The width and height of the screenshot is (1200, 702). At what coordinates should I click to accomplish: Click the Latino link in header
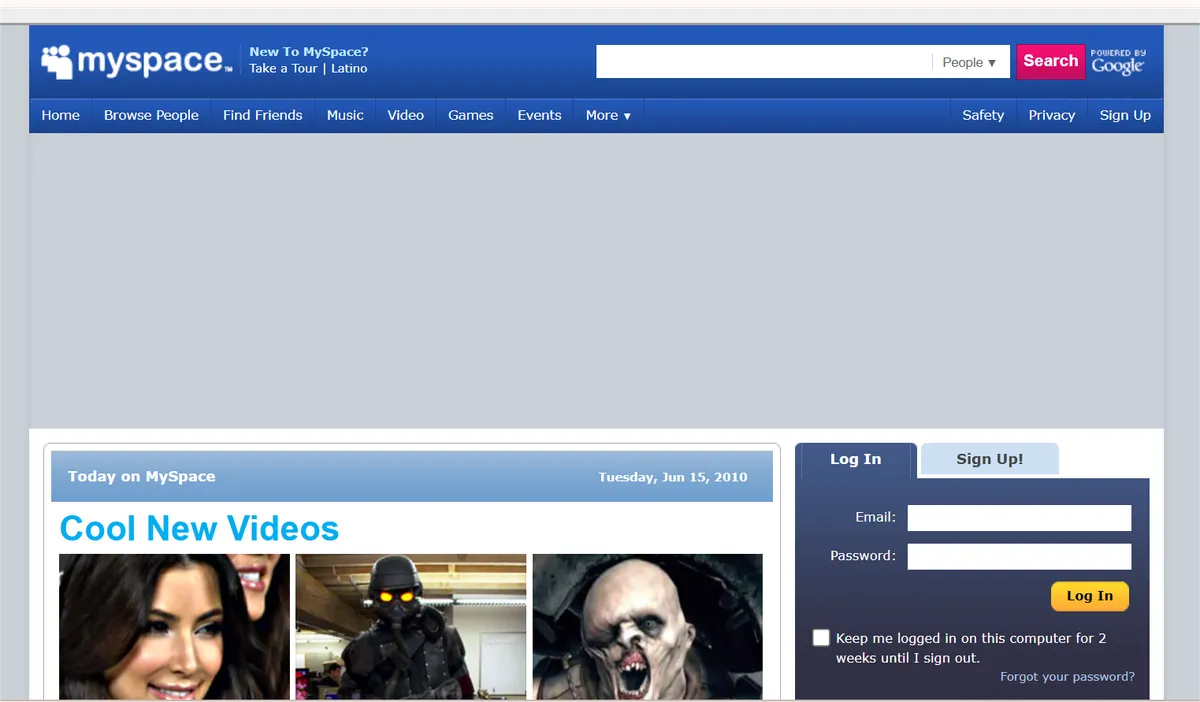point(349,69)
